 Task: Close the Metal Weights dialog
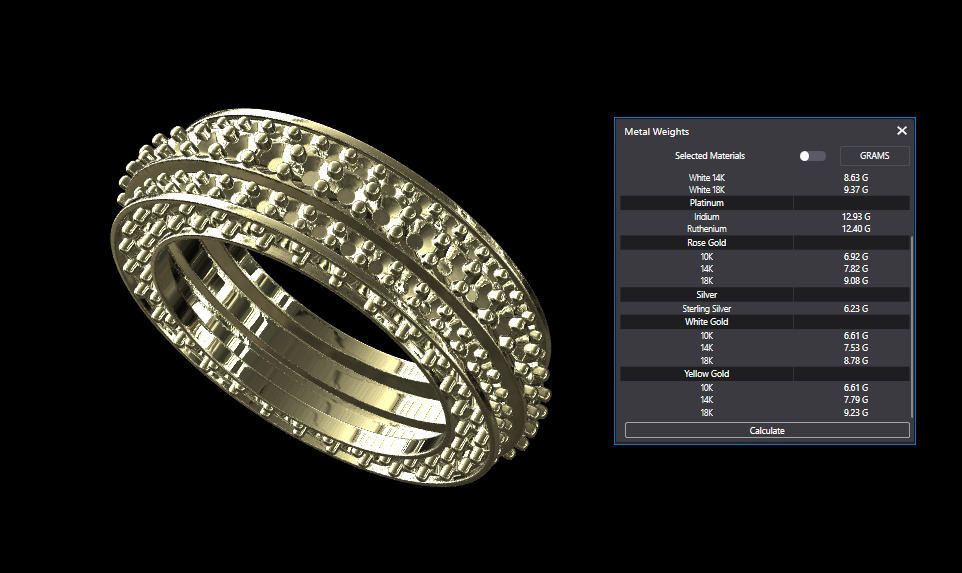coord(901,131)
